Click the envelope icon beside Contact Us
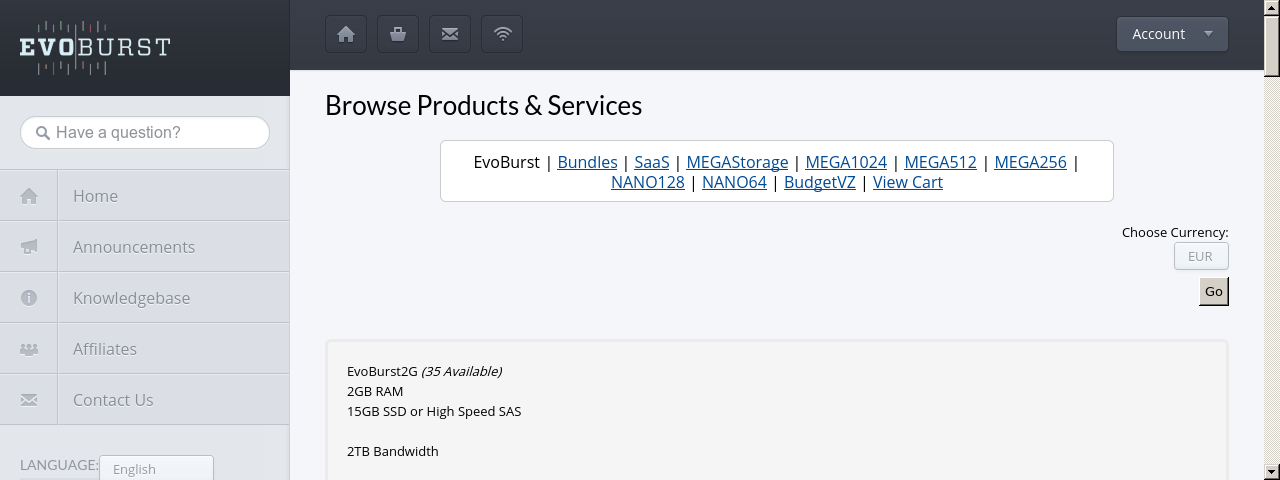 [x=29, y=400]
